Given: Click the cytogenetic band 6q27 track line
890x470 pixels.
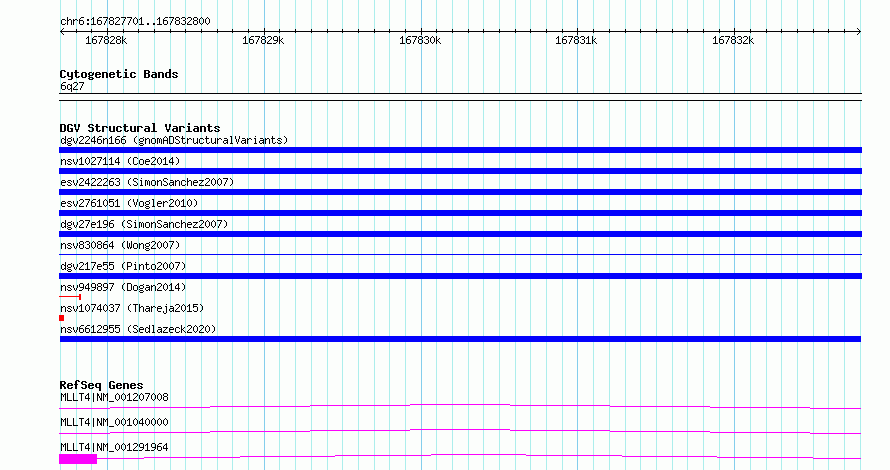Looking at the screenshot, I should click(x=460, y=97).
